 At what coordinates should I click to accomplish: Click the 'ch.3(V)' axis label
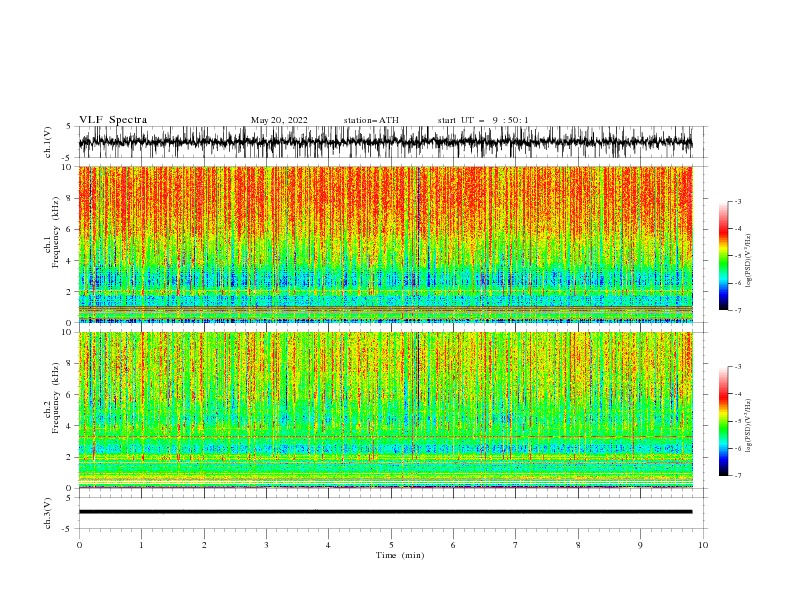(48, 513)
